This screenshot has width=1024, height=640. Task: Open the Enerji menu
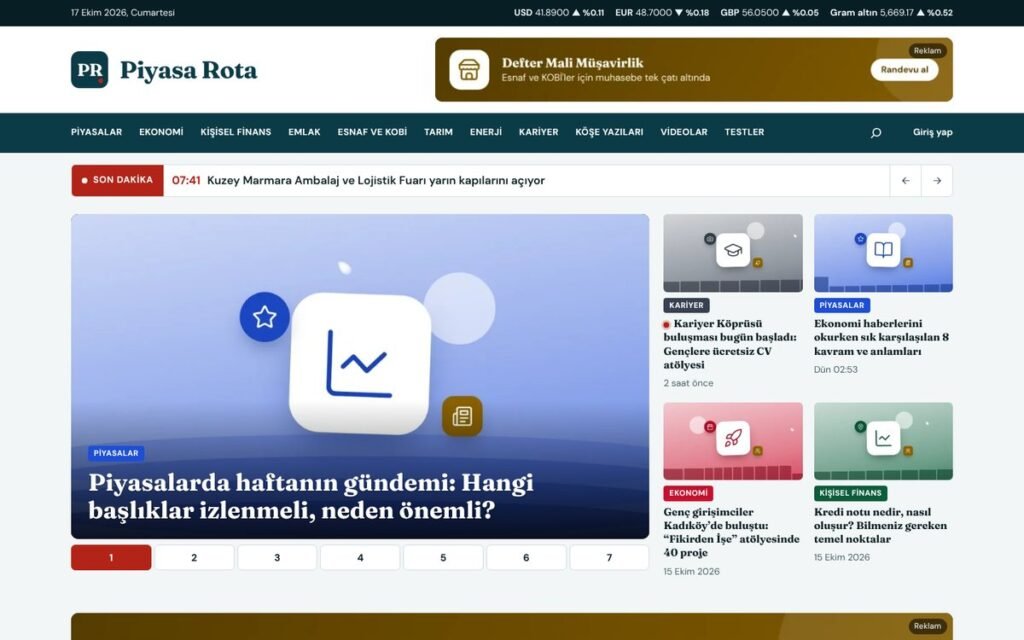(486, 132)
